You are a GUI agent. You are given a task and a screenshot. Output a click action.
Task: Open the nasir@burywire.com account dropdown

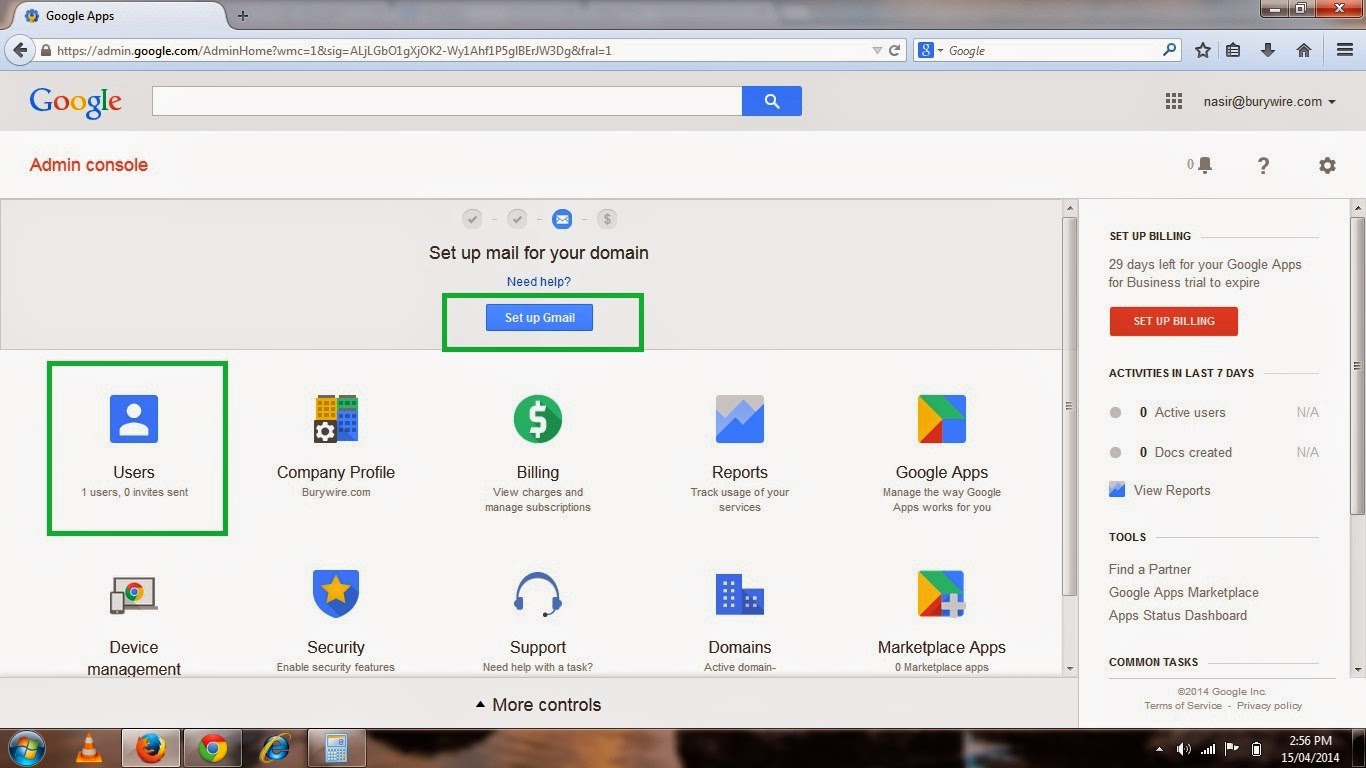1270,101
